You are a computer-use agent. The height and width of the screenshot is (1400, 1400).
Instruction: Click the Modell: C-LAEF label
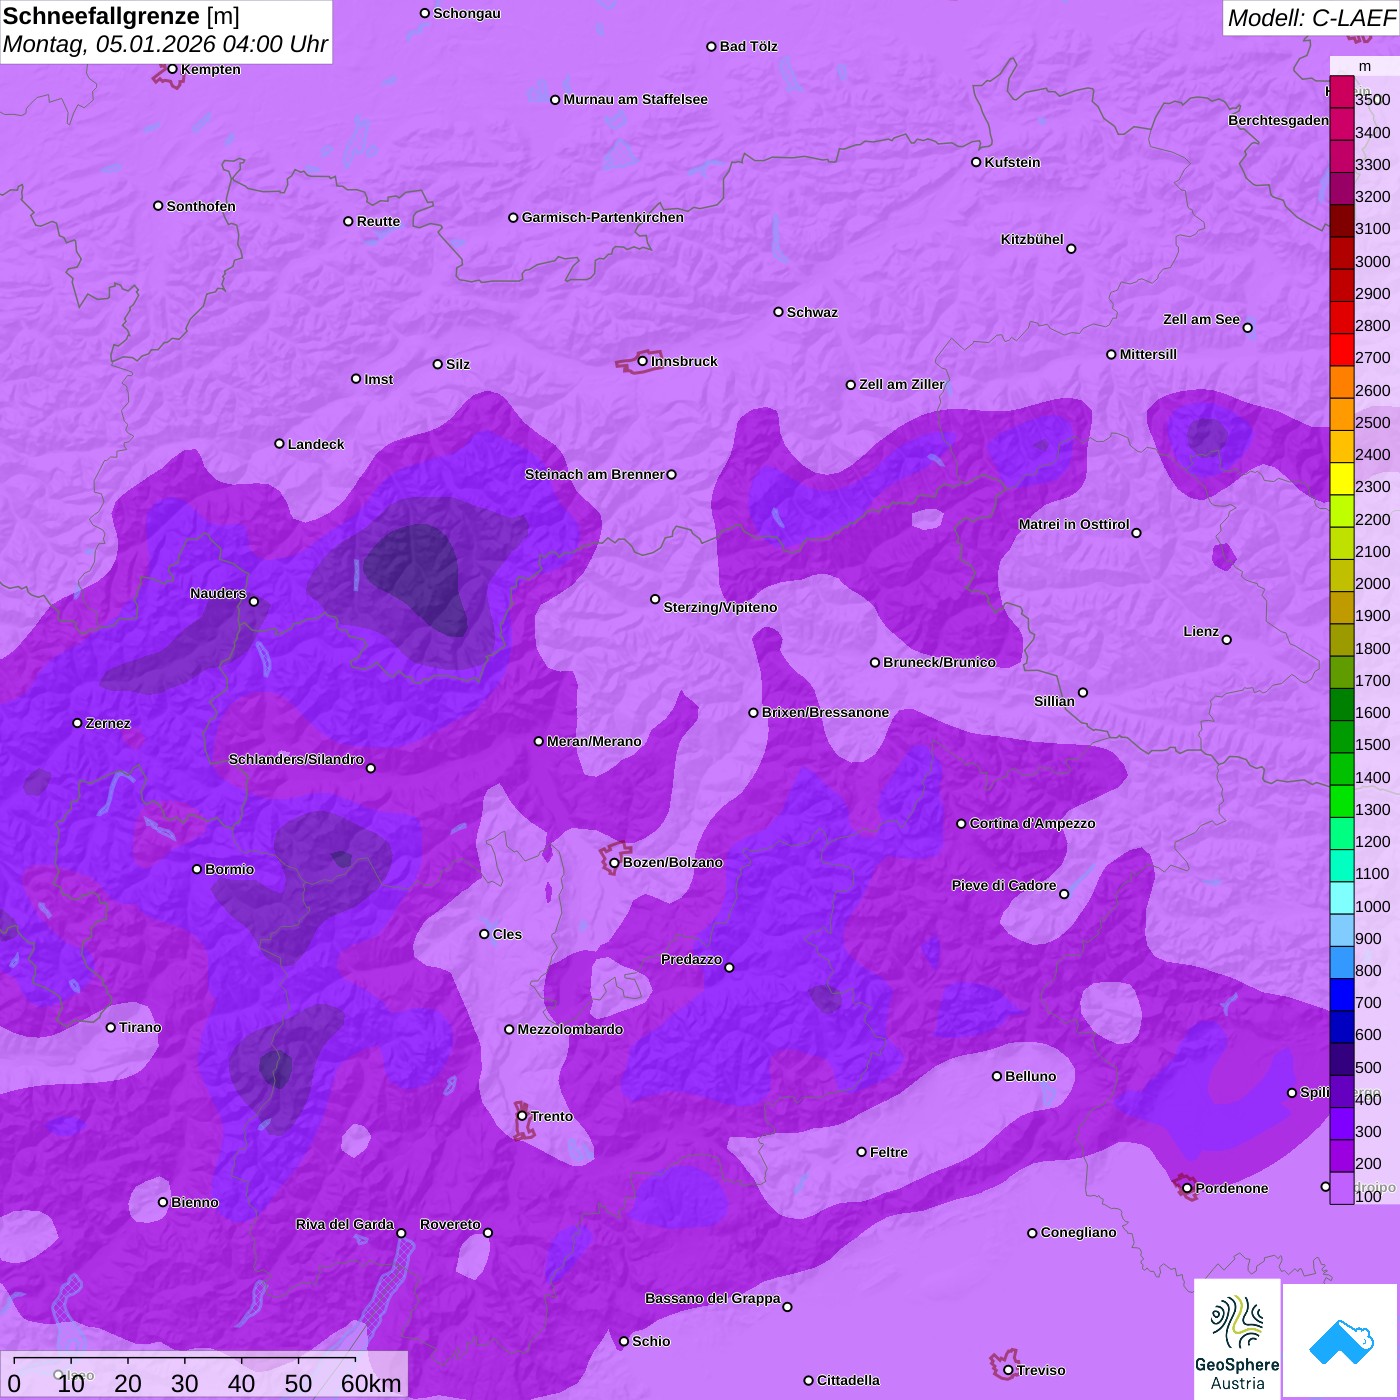click(1310, 18)
